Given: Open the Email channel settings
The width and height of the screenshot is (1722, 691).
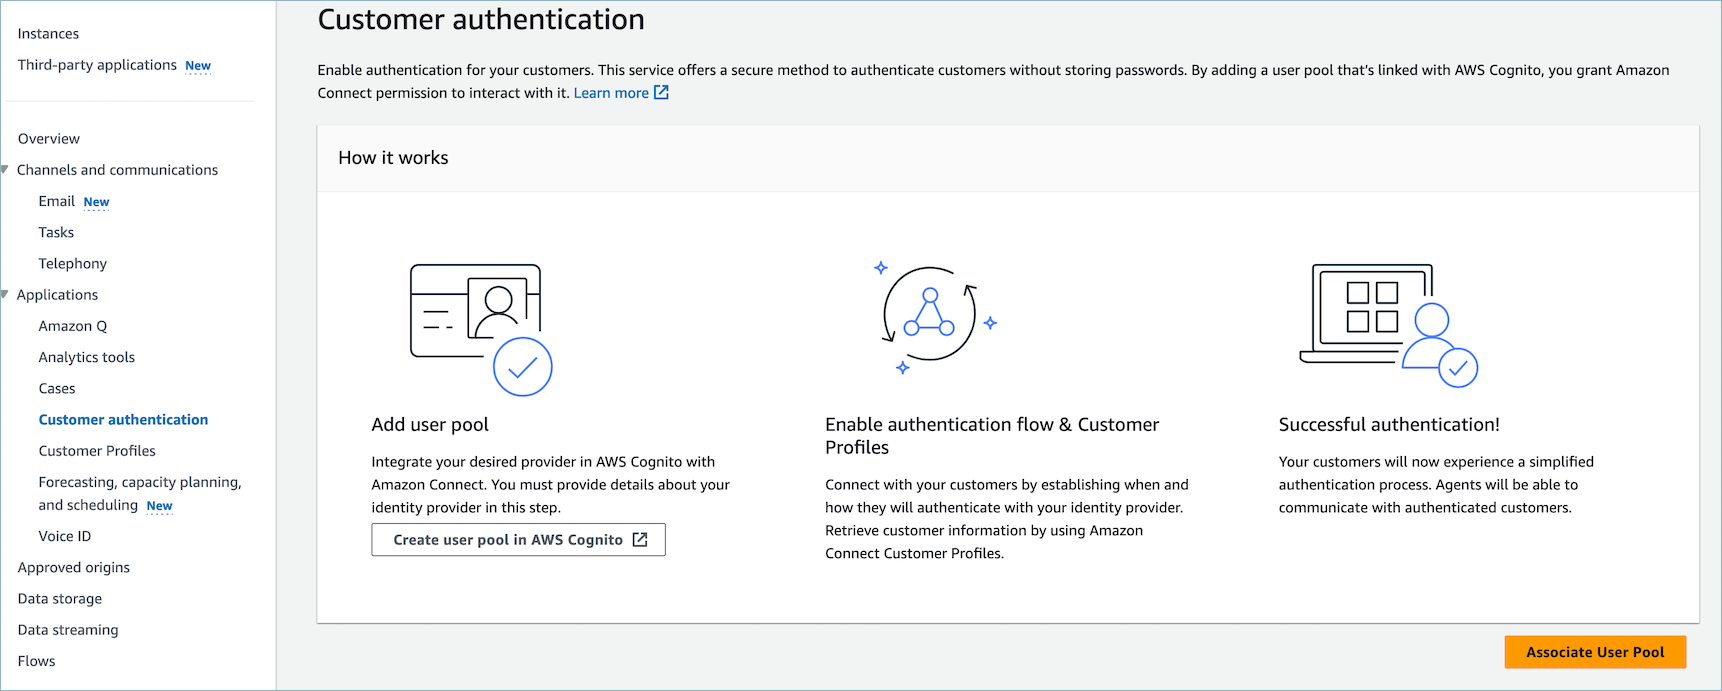Looking at the screenshot, I should [x=57, y=201].
